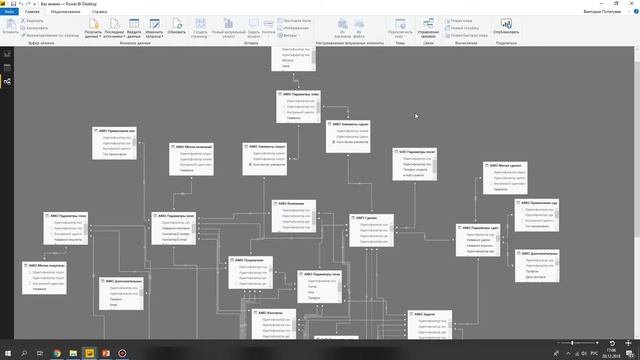The height and width of the screenshot is (360, 640).
Task: Click the signed-in user name at top right
Action: pos(602,11)
